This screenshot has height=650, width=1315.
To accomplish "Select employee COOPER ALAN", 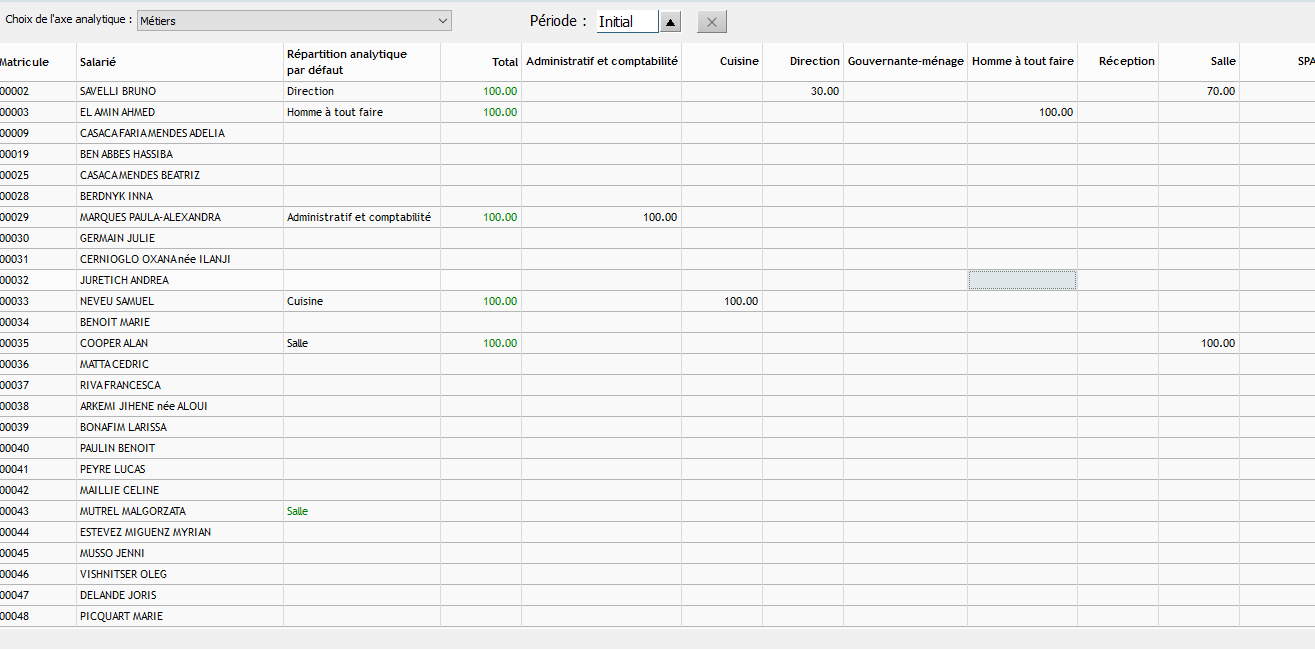I will click(114, 343).
